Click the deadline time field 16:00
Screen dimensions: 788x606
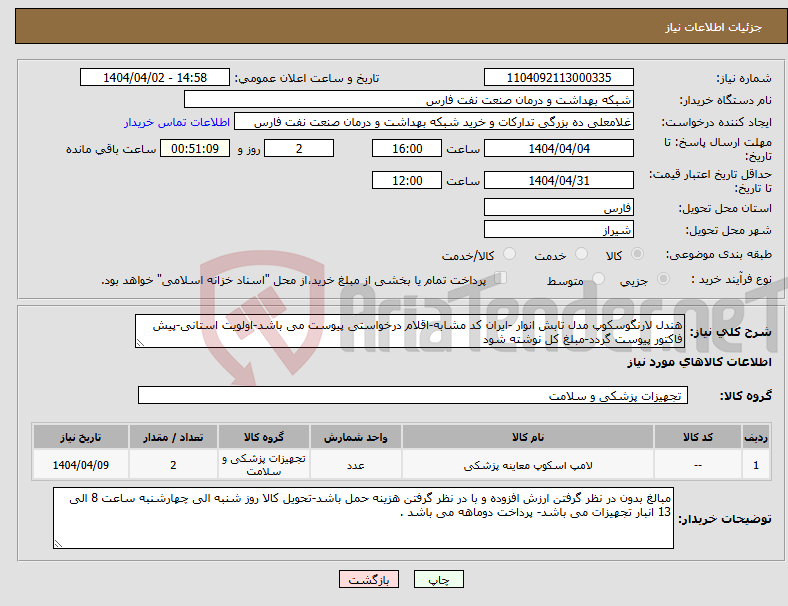407,149
